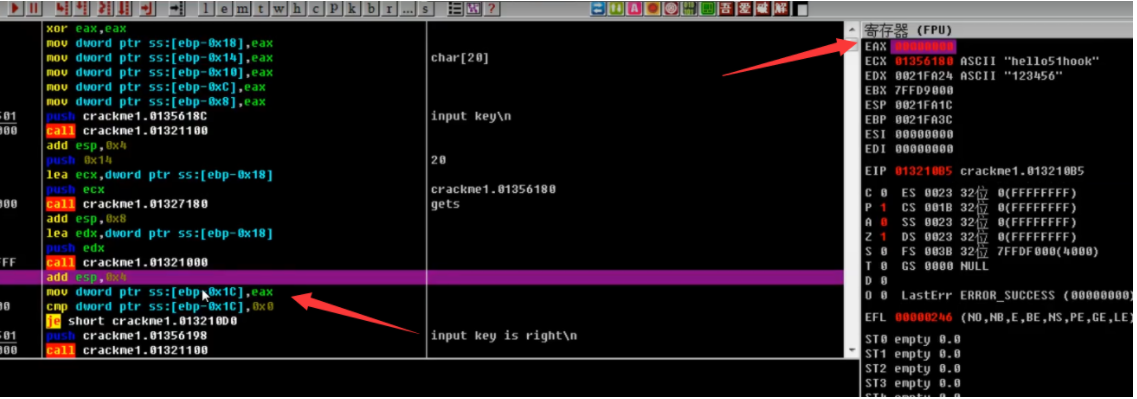The width and height of the screenshot is (1137, 399).
Task: Select EDX register showing "123456"
Action: 964,75
